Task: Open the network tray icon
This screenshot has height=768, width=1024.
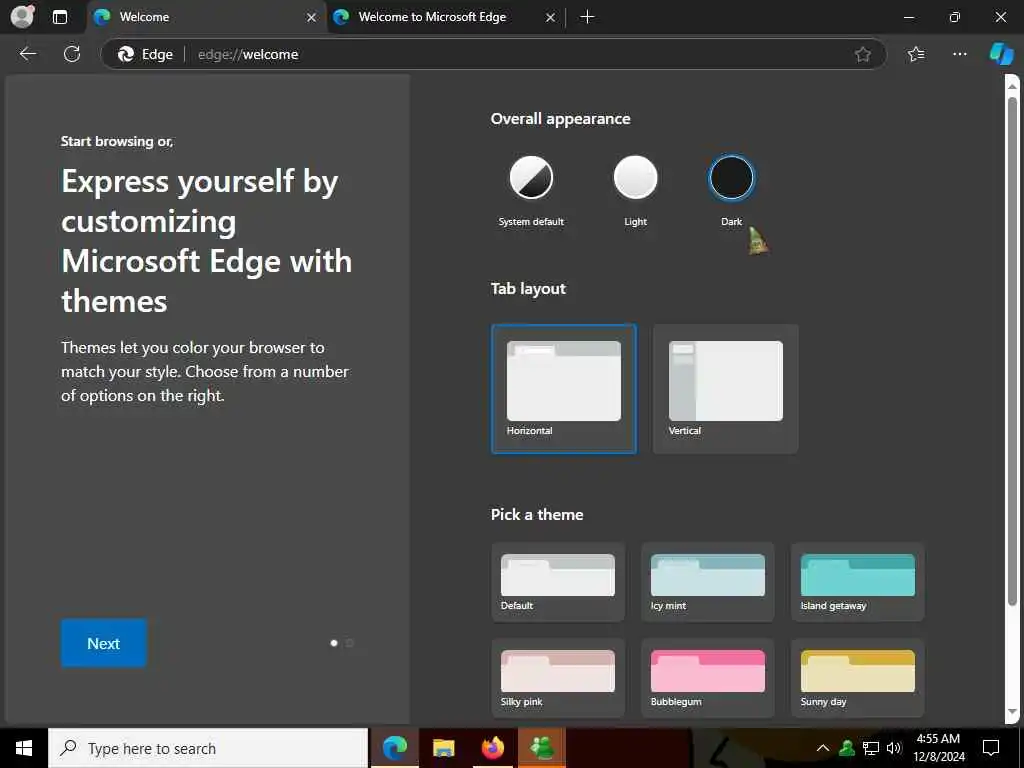Action: point(871,748)
